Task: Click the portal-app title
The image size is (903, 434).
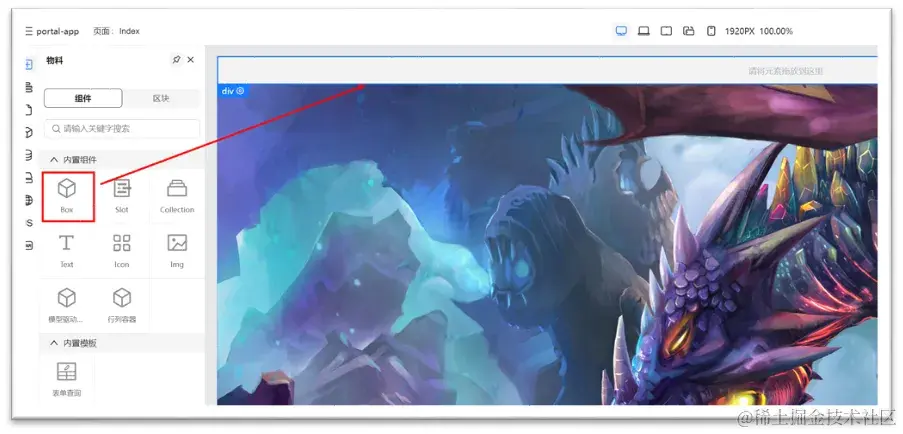Action: click(x=58, y=31)
